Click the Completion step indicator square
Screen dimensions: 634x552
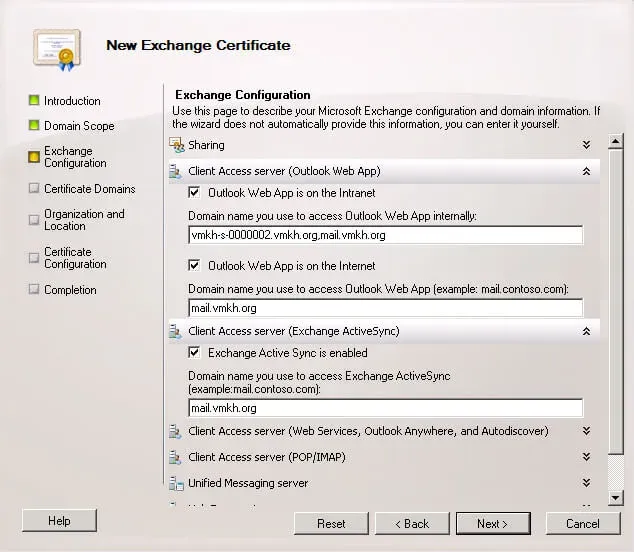point(34,289)
